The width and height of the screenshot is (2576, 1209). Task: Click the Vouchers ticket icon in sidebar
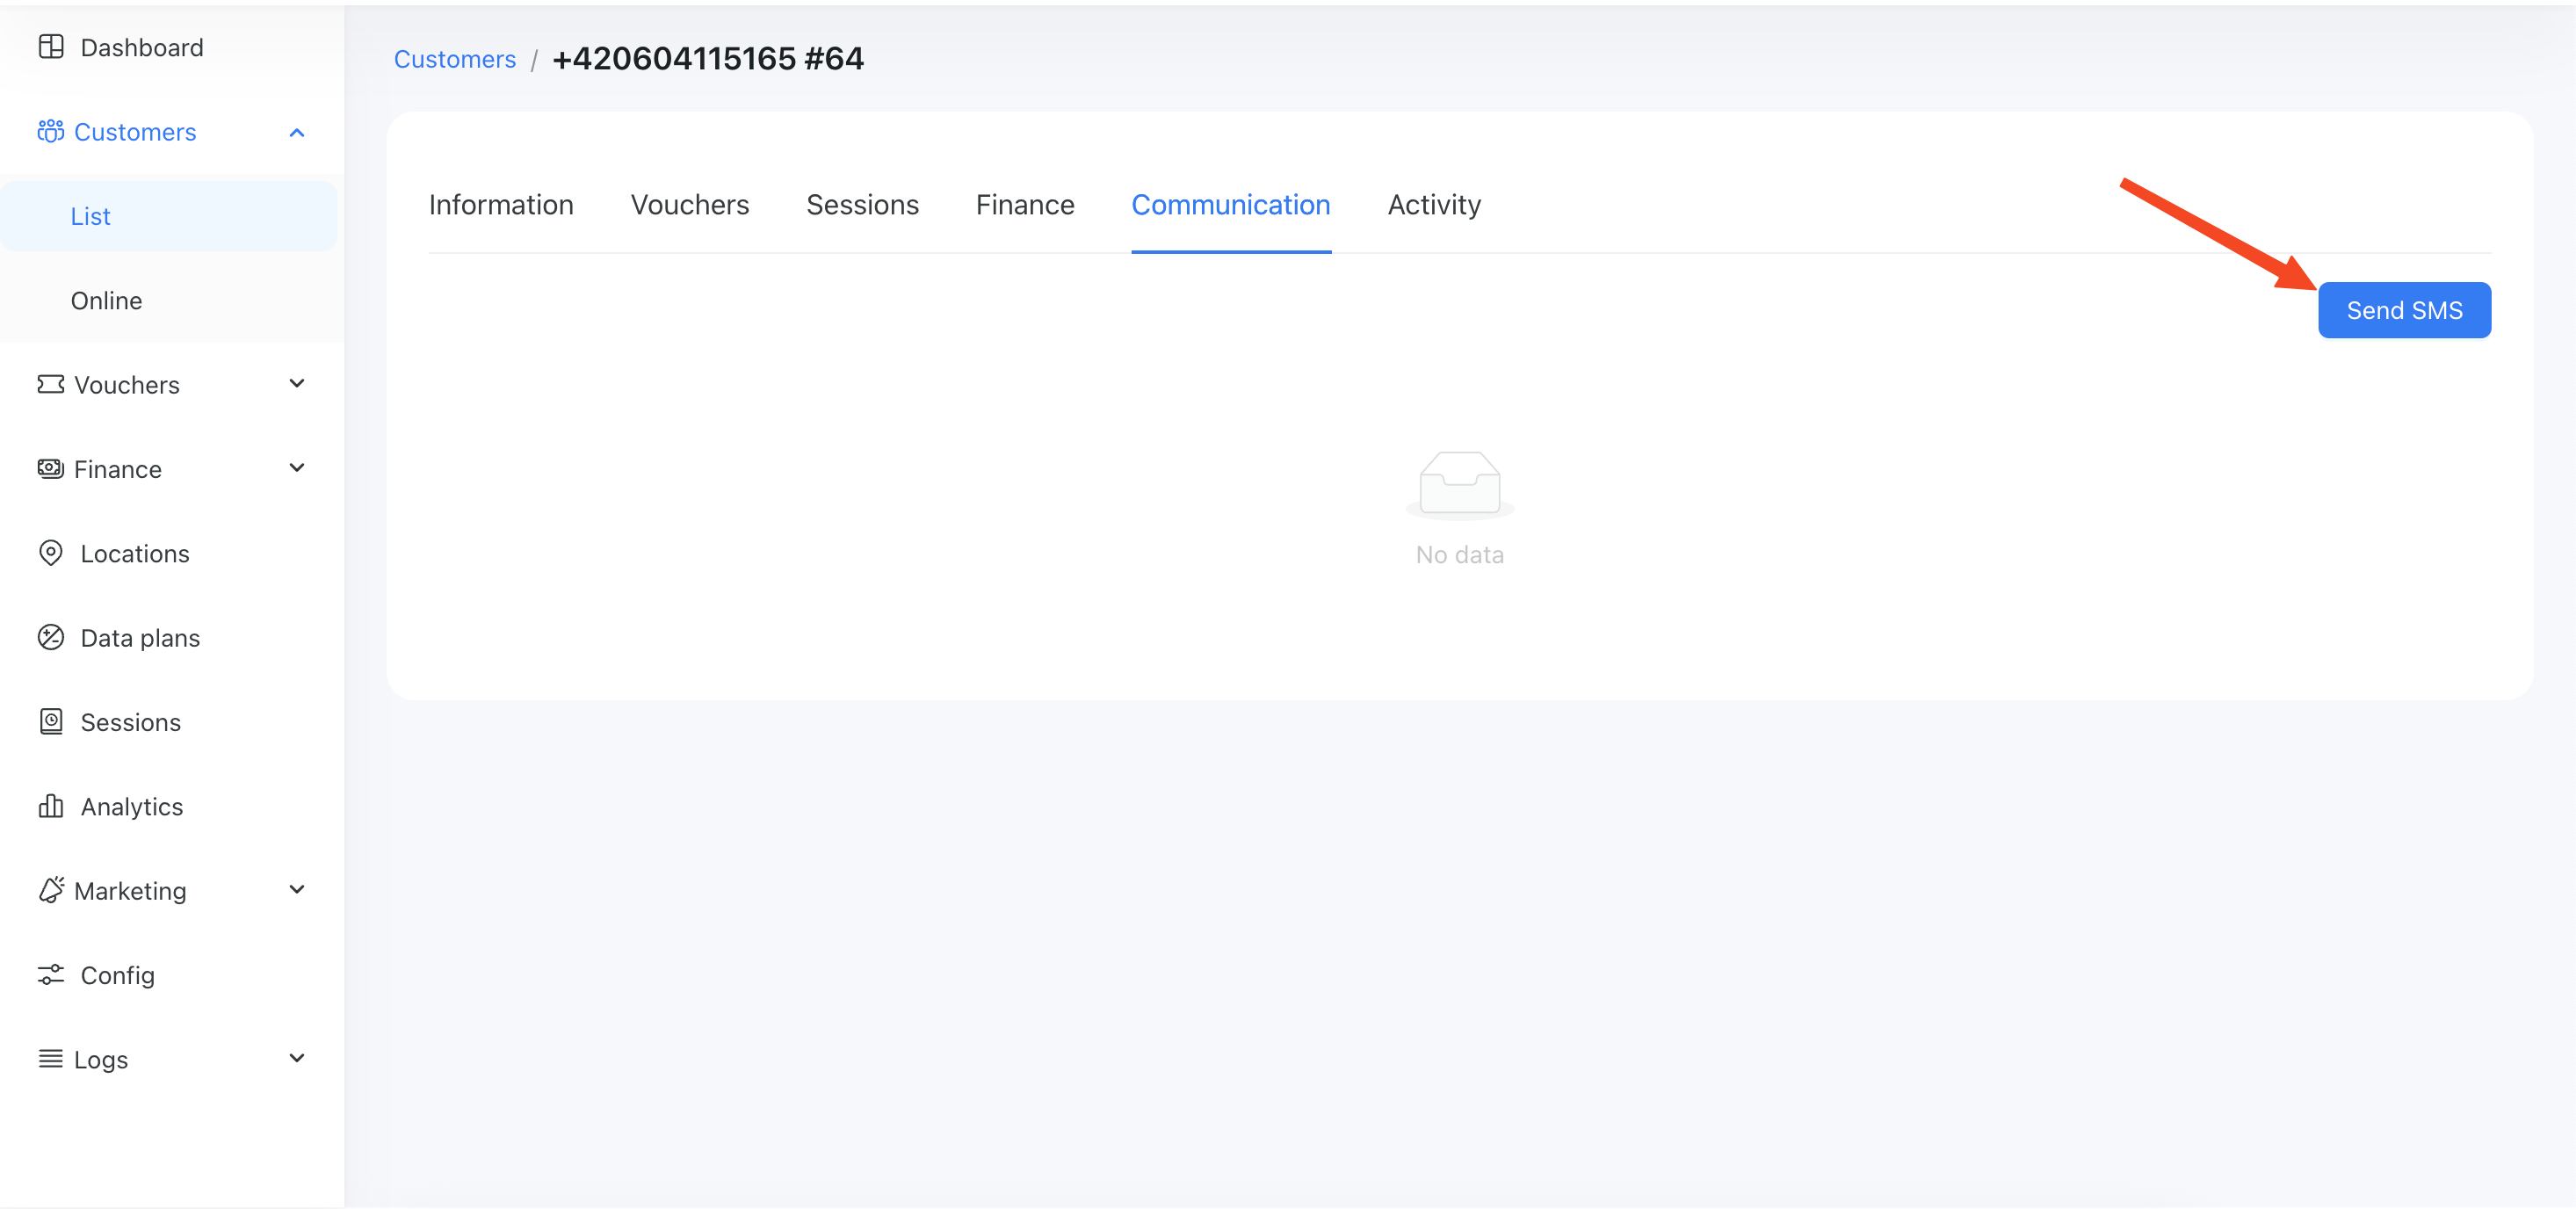pos(50,384)
